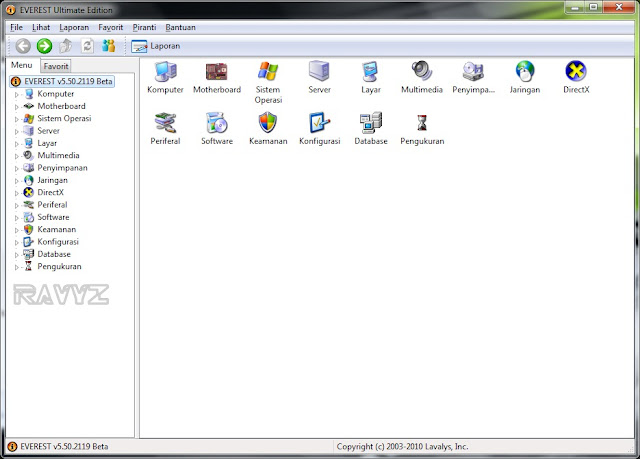Expand the Pengukuran tree node arrow
The width and height of the screenshot is (640, 459).
tap(17, 267)
